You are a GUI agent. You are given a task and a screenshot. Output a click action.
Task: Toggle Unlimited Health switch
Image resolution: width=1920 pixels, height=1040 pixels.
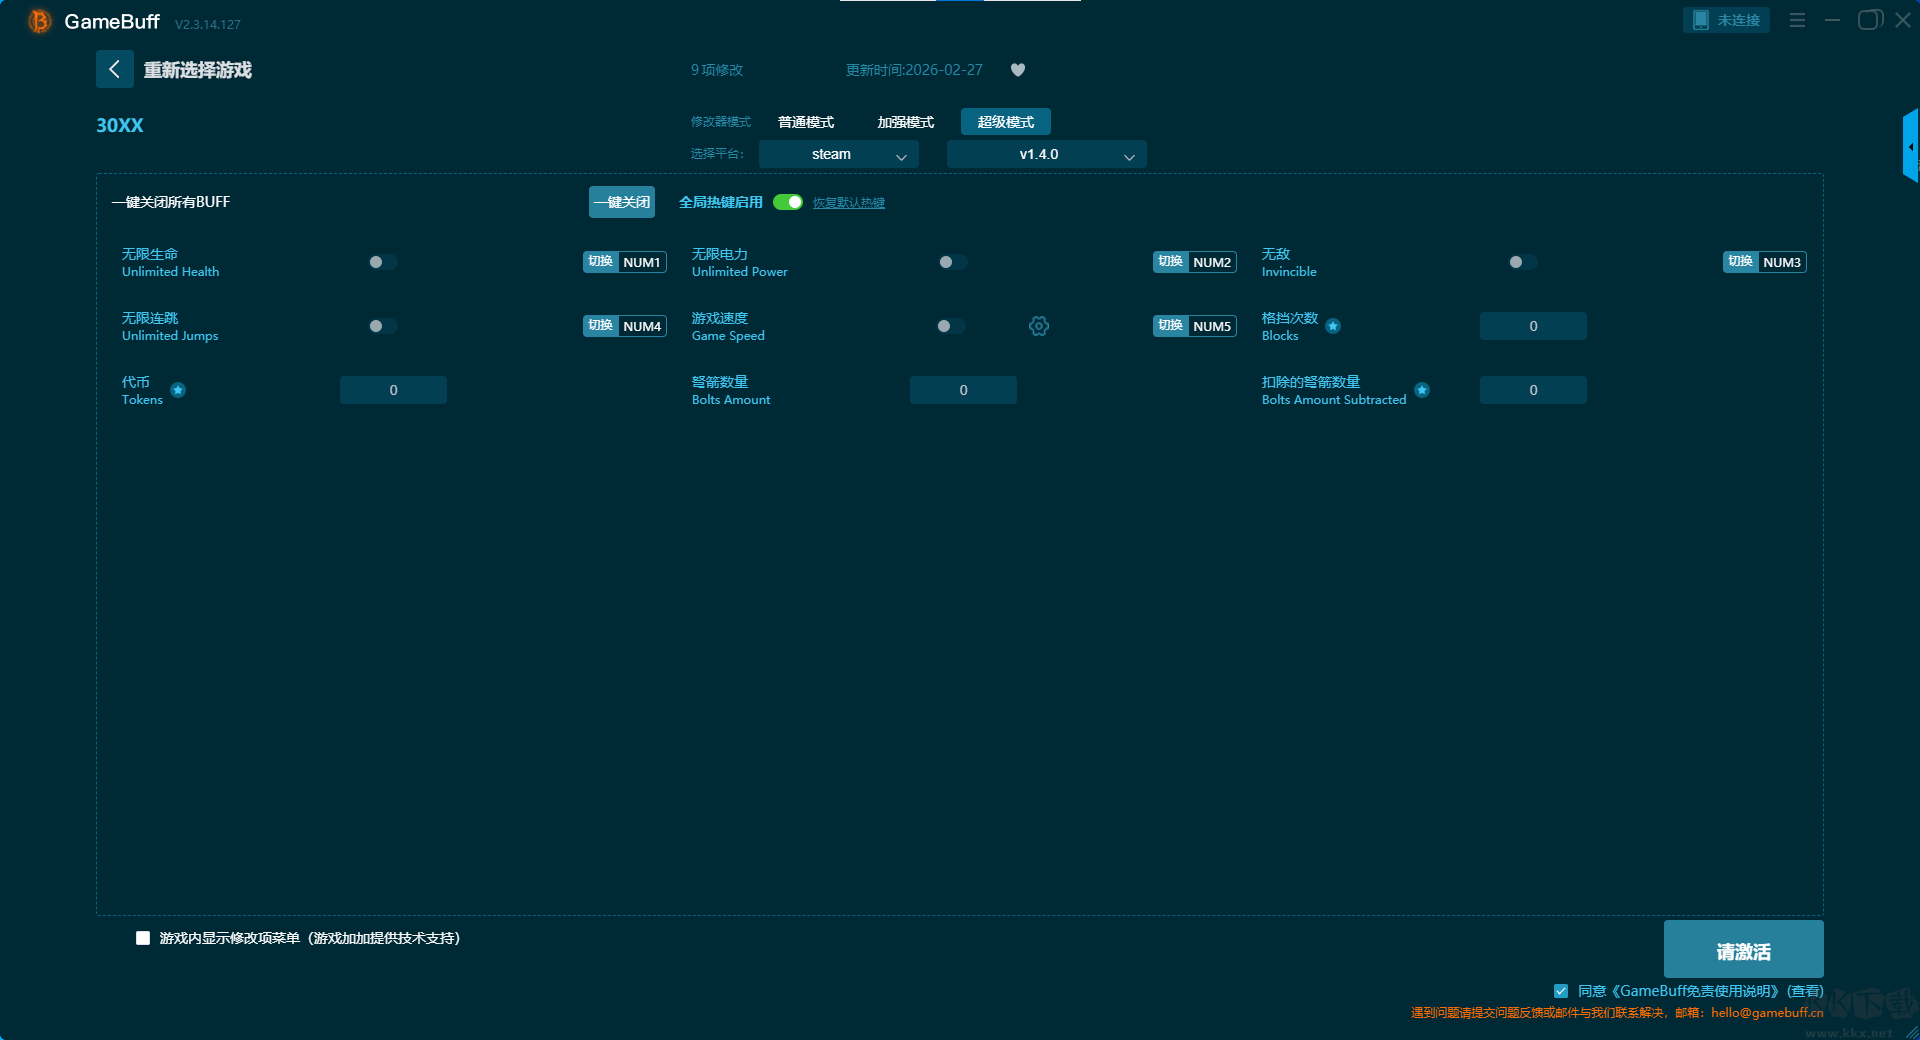point(382,262)
